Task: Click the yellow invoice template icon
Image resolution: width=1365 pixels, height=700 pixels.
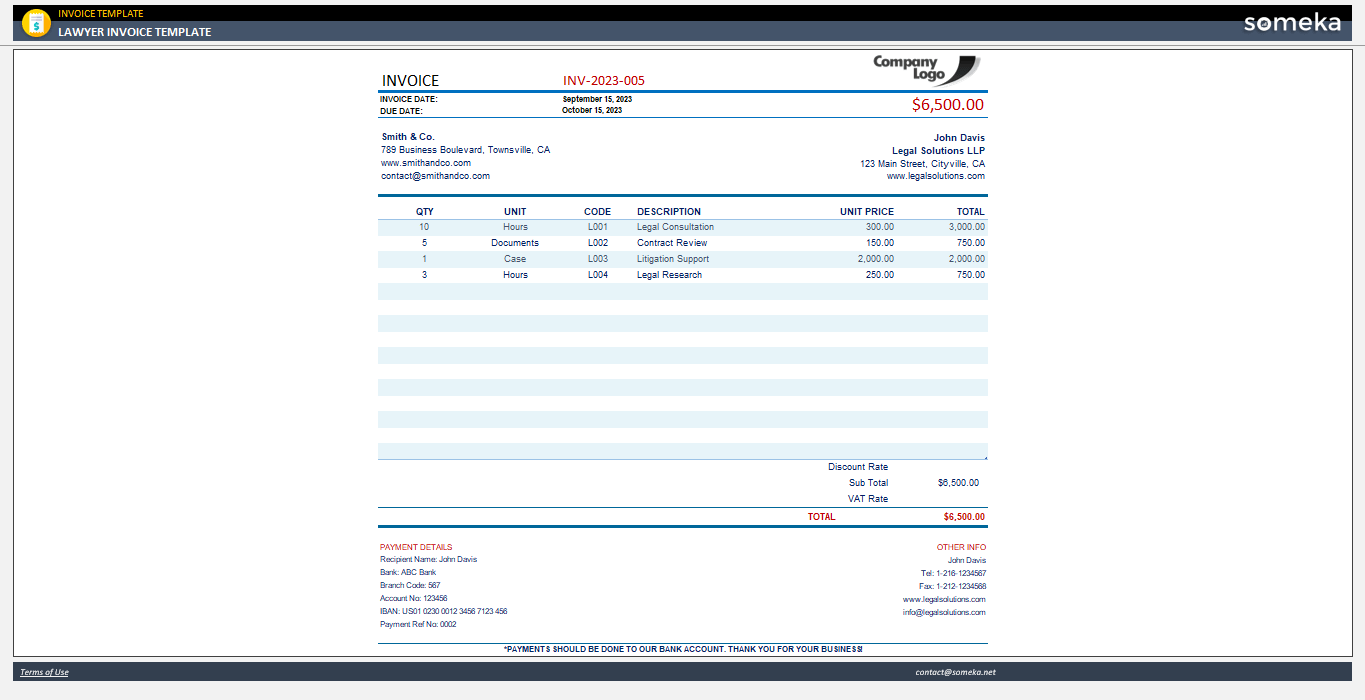Action: pyautogui.click(x=36, y=23)
